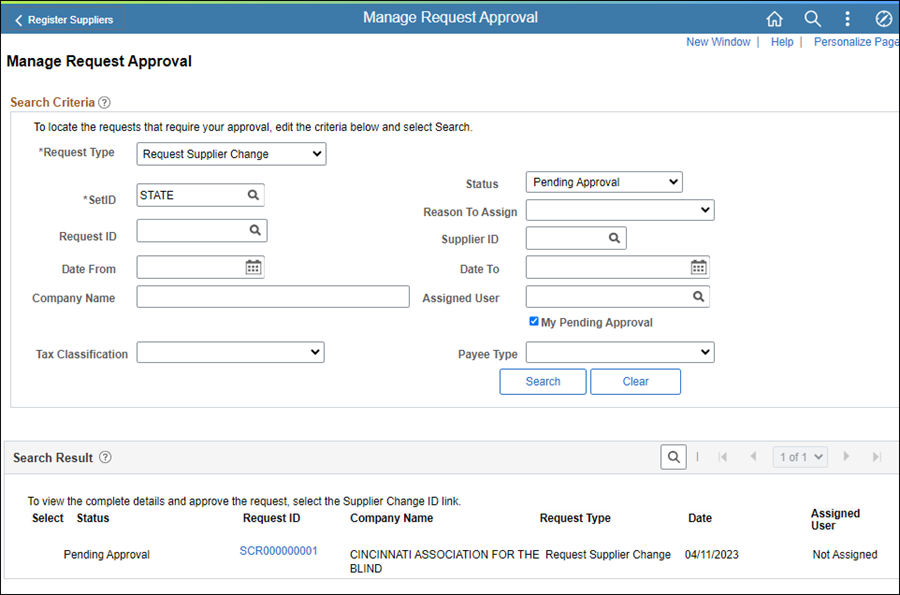Open request SCR000000001 link
900x595 pixels.
pyautogui.click(x=278, y=551)
